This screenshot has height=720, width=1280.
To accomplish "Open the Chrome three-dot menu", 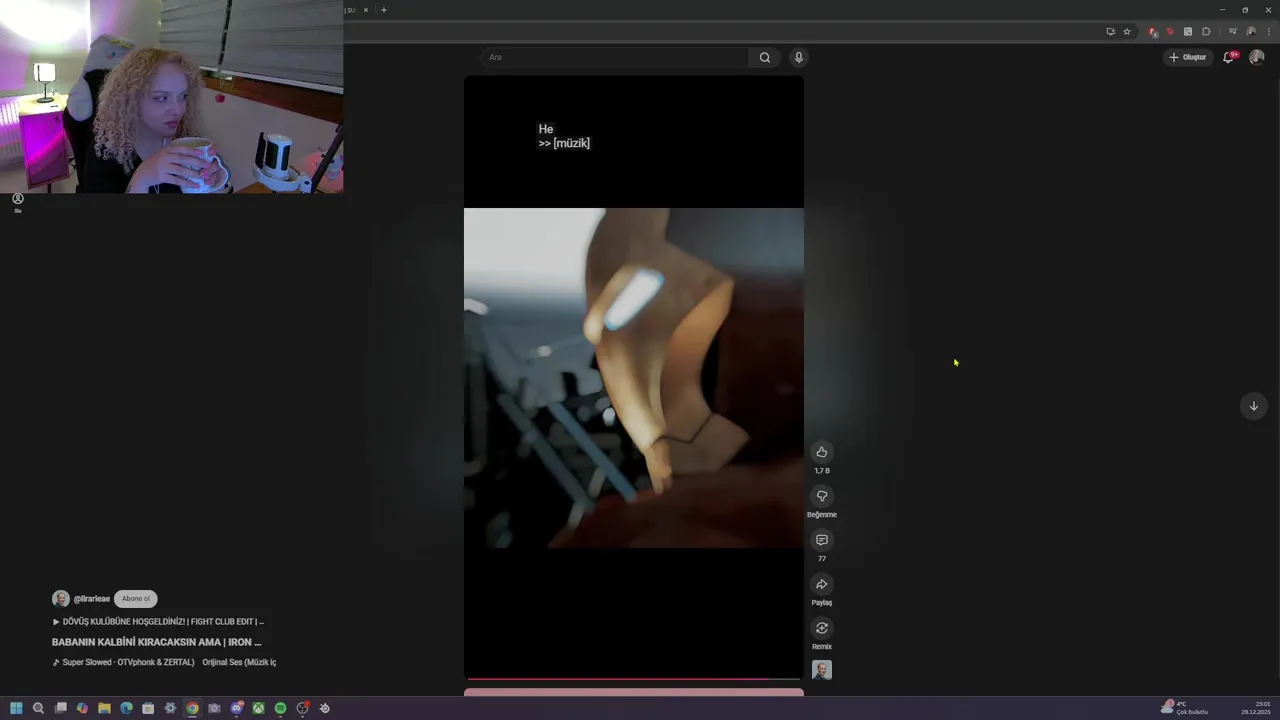I will click(1269, 32).
